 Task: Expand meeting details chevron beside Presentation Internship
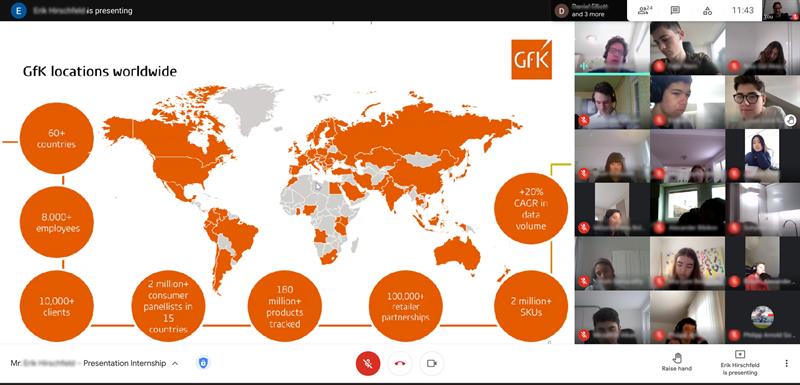click(175, 364)
